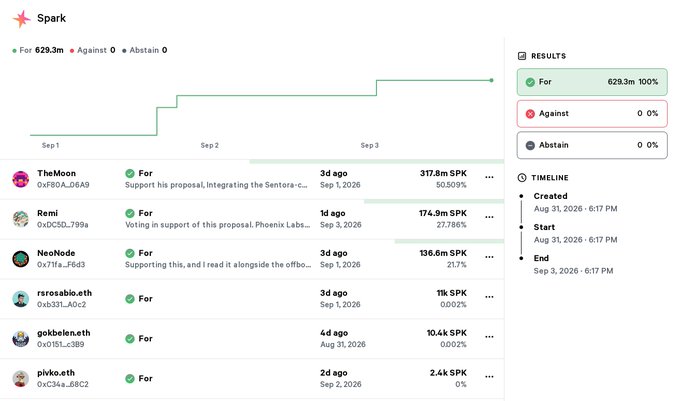
Task: Open TheMoon voter profile name
Action: pos(56,173)
